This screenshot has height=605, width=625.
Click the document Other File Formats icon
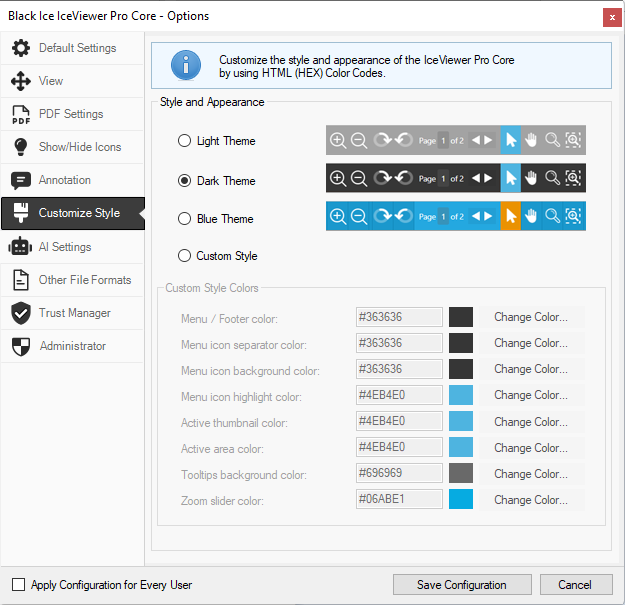[x=21, y=280]
